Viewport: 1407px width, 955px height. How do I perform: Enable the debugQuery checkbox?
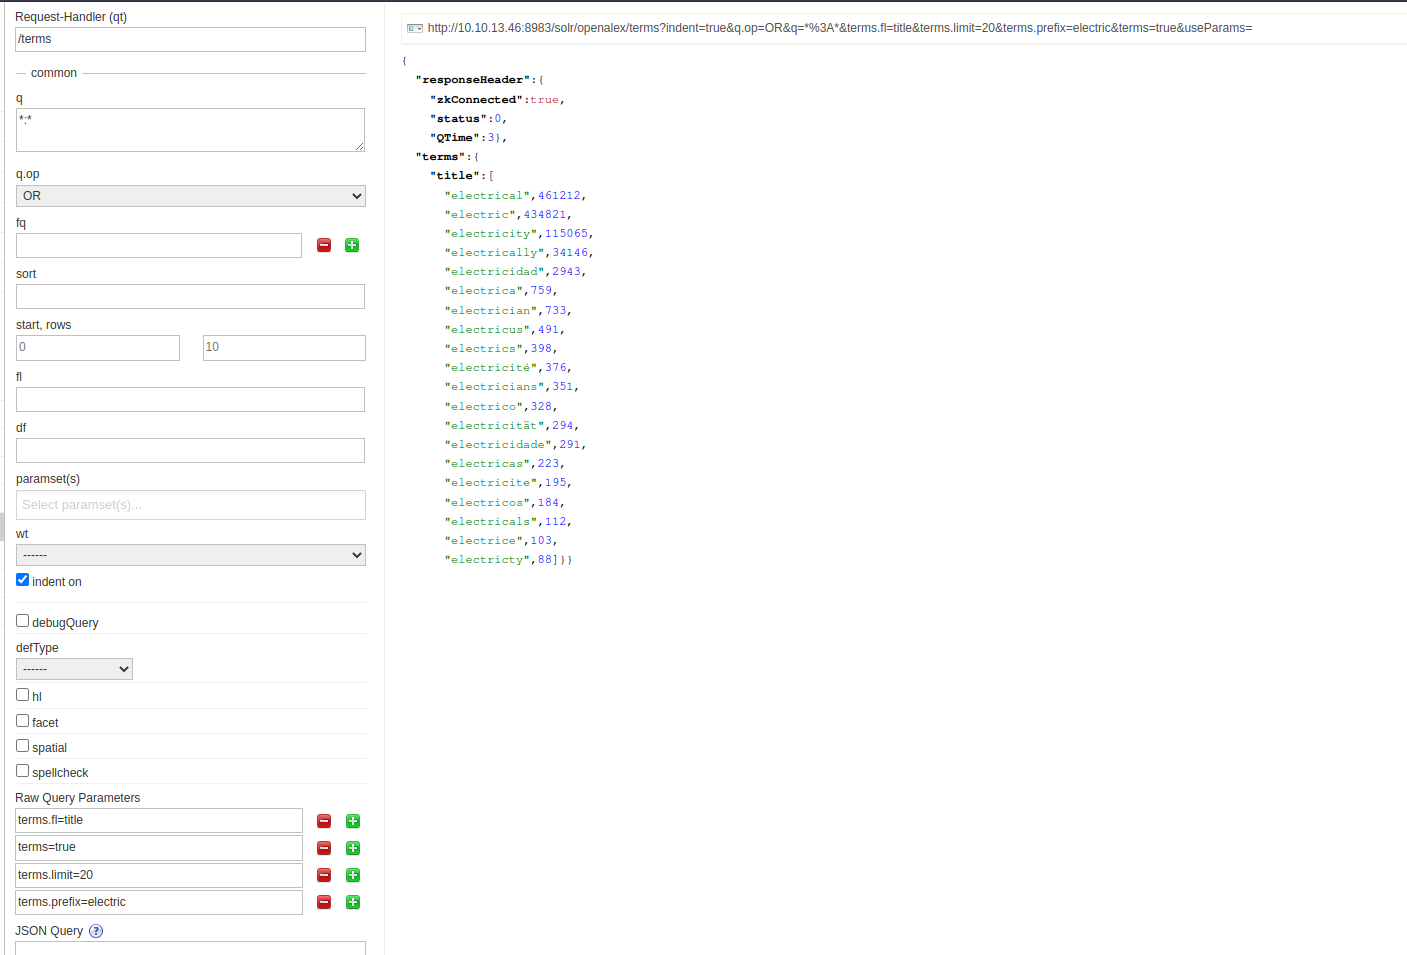(x=22, y=621)
